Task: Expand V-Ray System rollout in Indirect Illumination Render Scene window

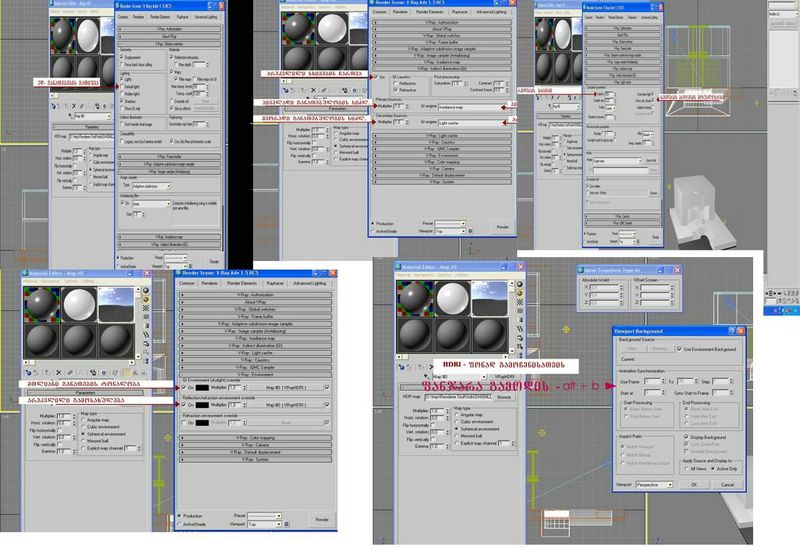Action: tap(442, 182)
